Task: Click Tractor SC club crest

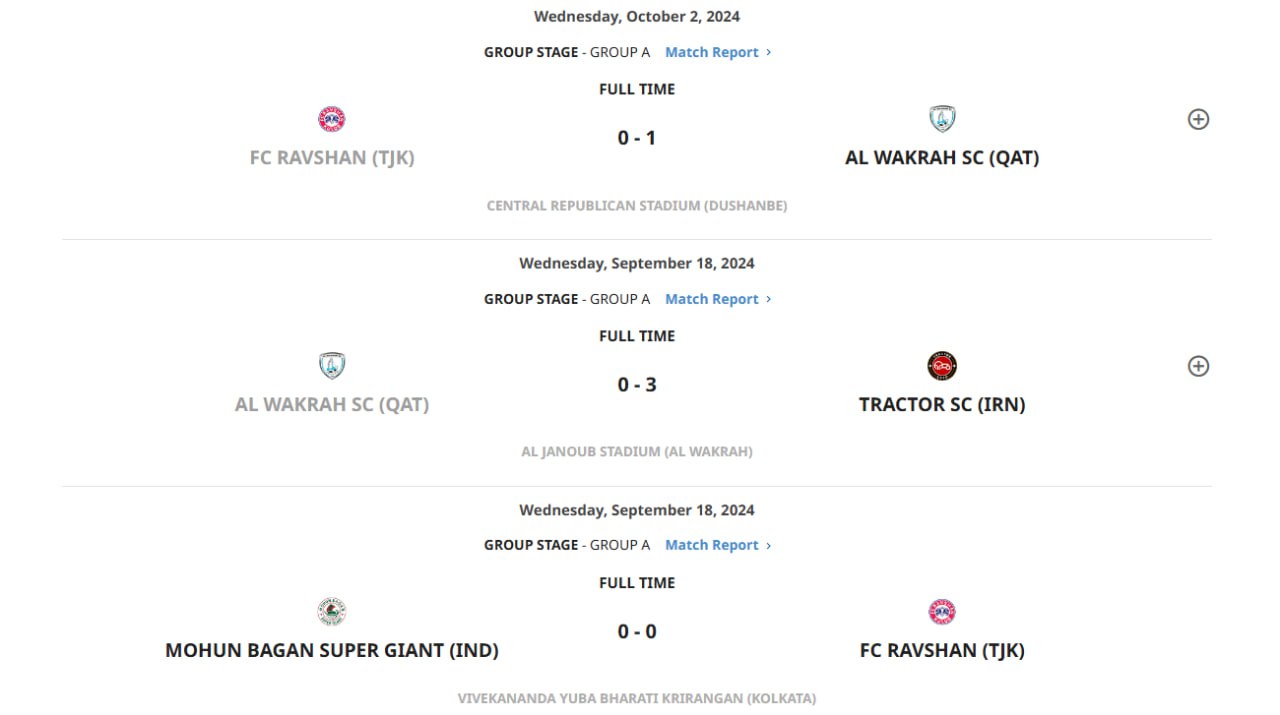Action: pyautogui.click(x=942, y=366)
